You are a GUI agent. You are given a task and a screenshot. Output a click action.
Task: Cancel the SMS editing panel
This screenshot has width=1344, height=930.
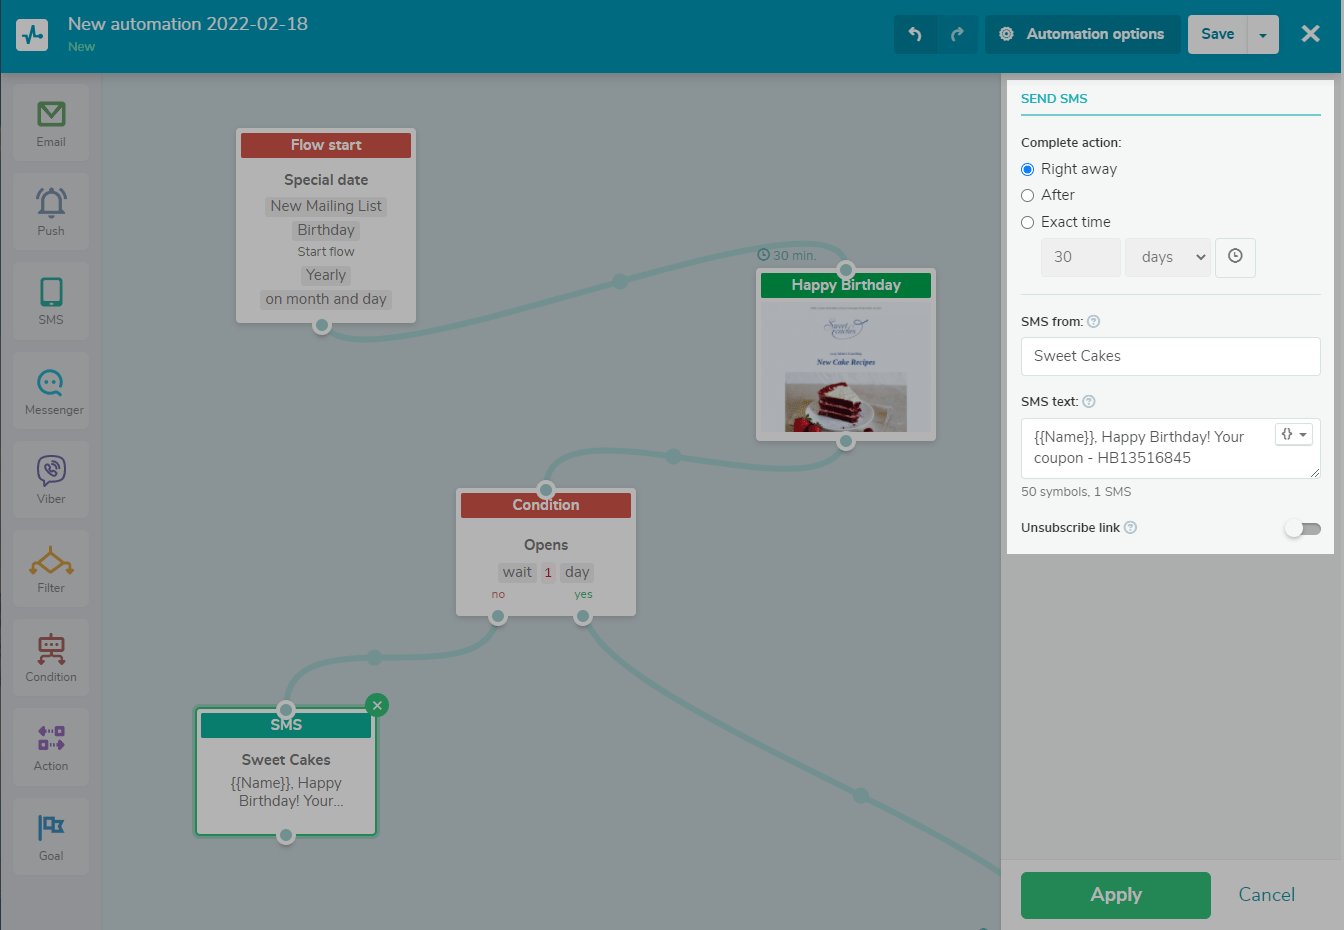pos(1266,894)
